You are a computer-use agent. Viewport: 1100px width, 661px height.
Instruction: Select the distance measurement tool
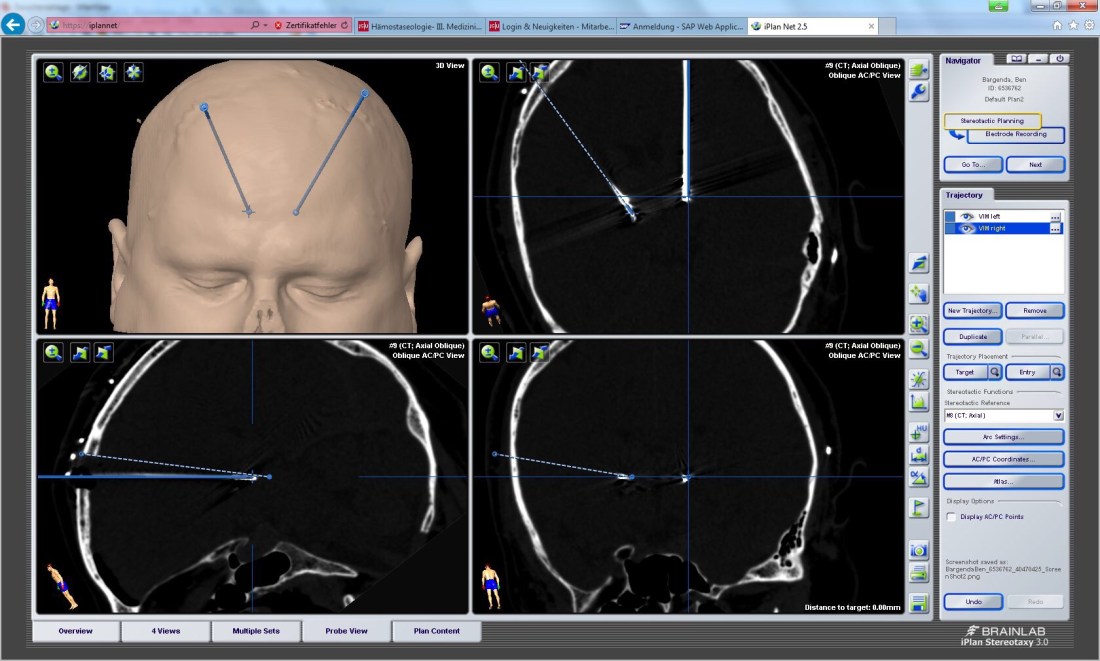(919, 456)
